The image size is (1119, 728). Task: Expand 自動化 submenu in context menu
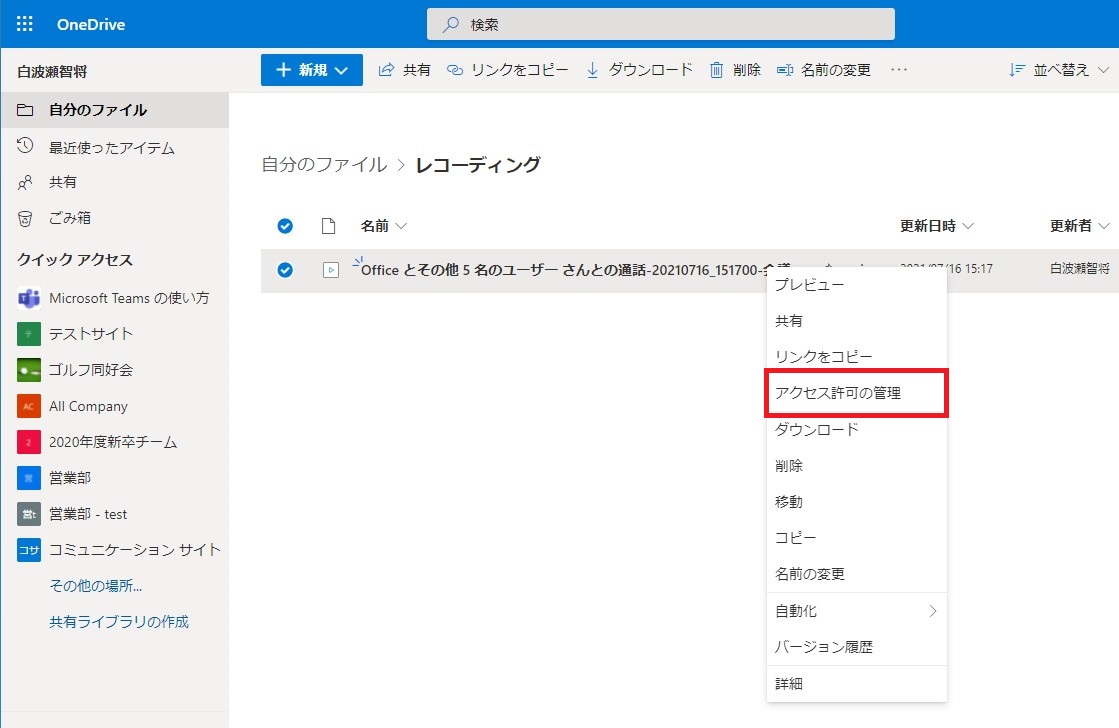[856, 611]
